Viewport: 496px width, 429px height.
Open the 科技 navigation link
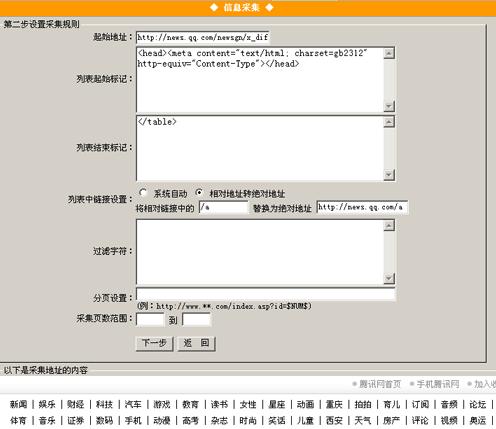(104, 404)
